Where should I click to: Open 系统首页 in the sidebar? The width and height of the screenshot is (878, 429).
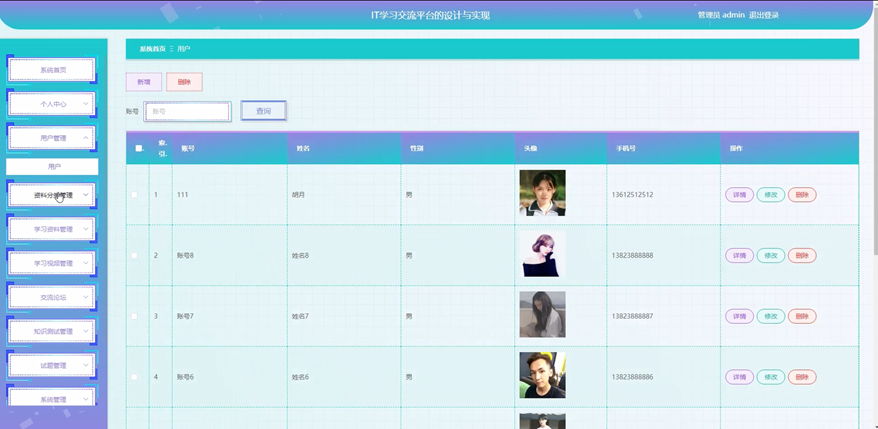point(52,70)
